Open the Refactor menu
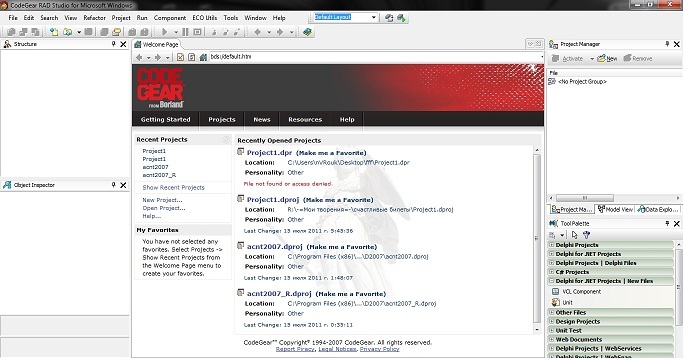Image resolution: width=684 pixels, height=360 pixels. 94,18
